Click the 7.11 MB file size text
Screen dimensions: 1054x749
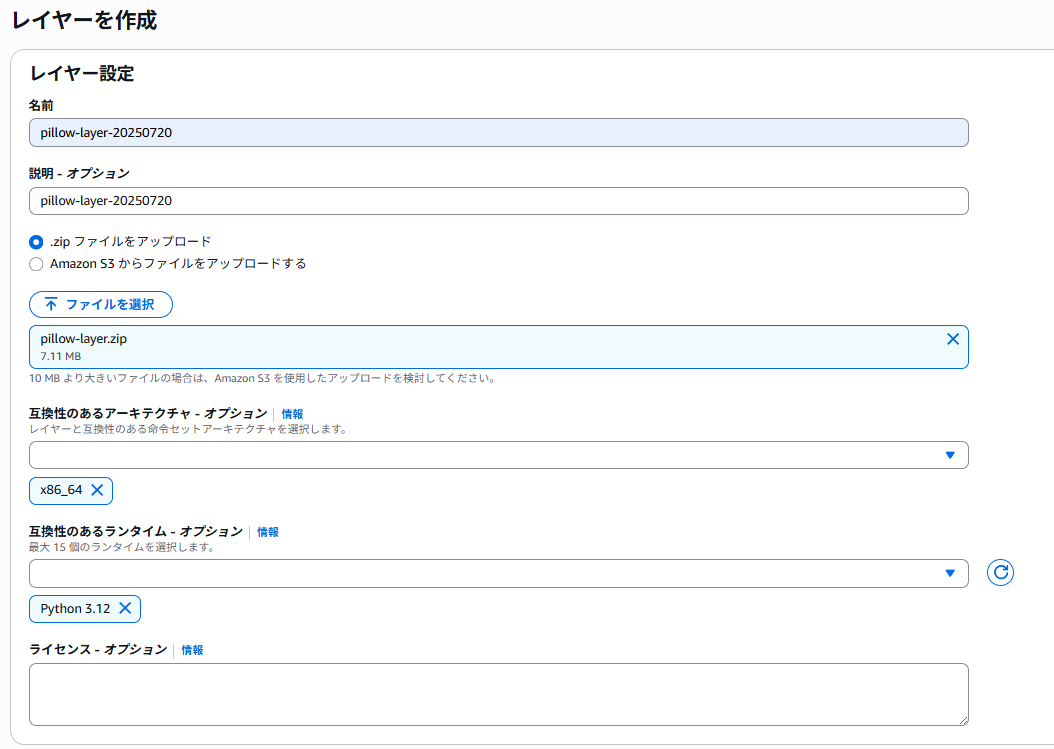pyautogui.click(x=60, y=356)
